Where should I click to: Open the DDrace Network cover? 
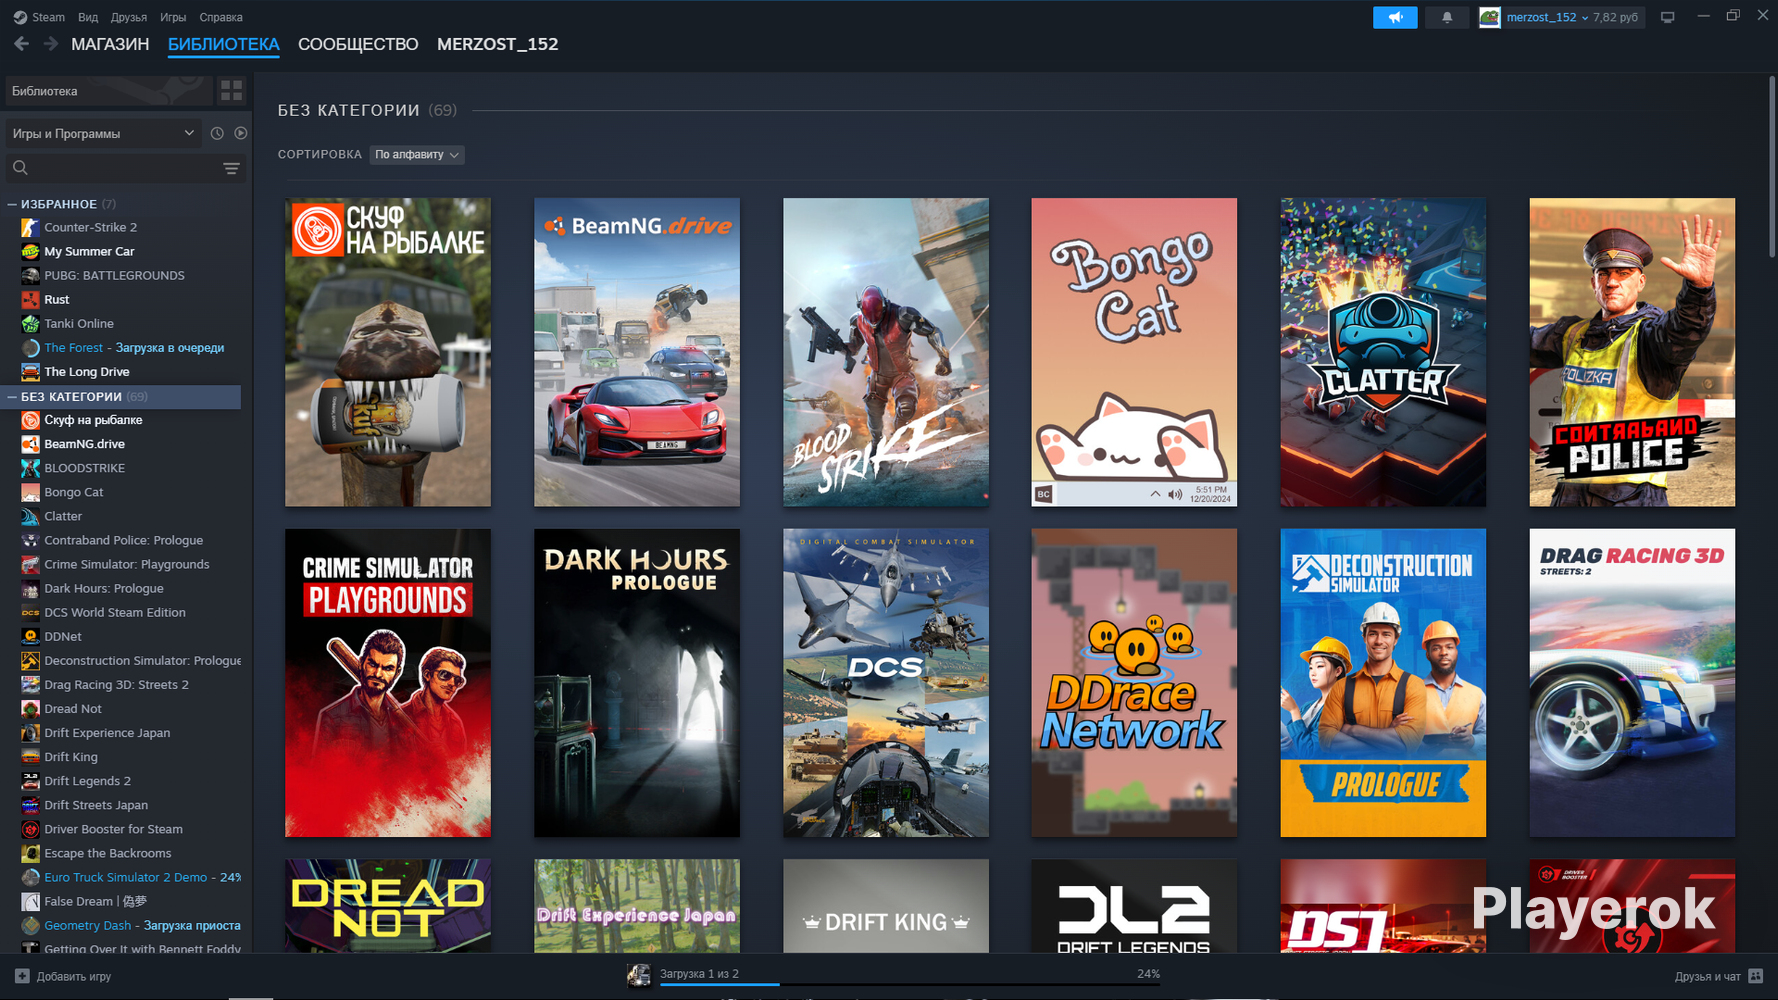click(1134, 683)
